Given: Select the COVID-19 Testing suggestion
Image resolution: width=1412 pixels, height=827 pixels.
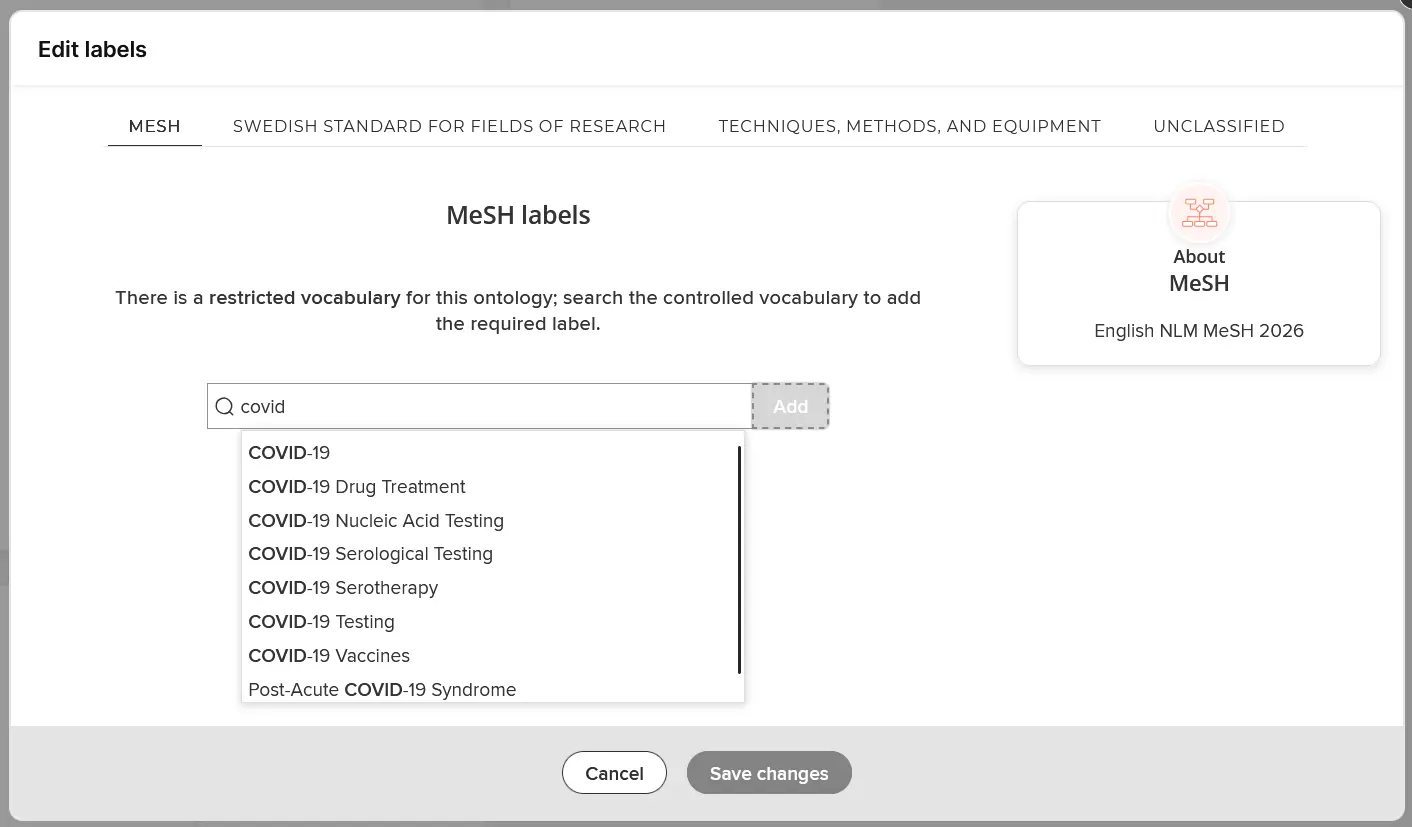Looking at the screenshot, I should click(321, 622).
